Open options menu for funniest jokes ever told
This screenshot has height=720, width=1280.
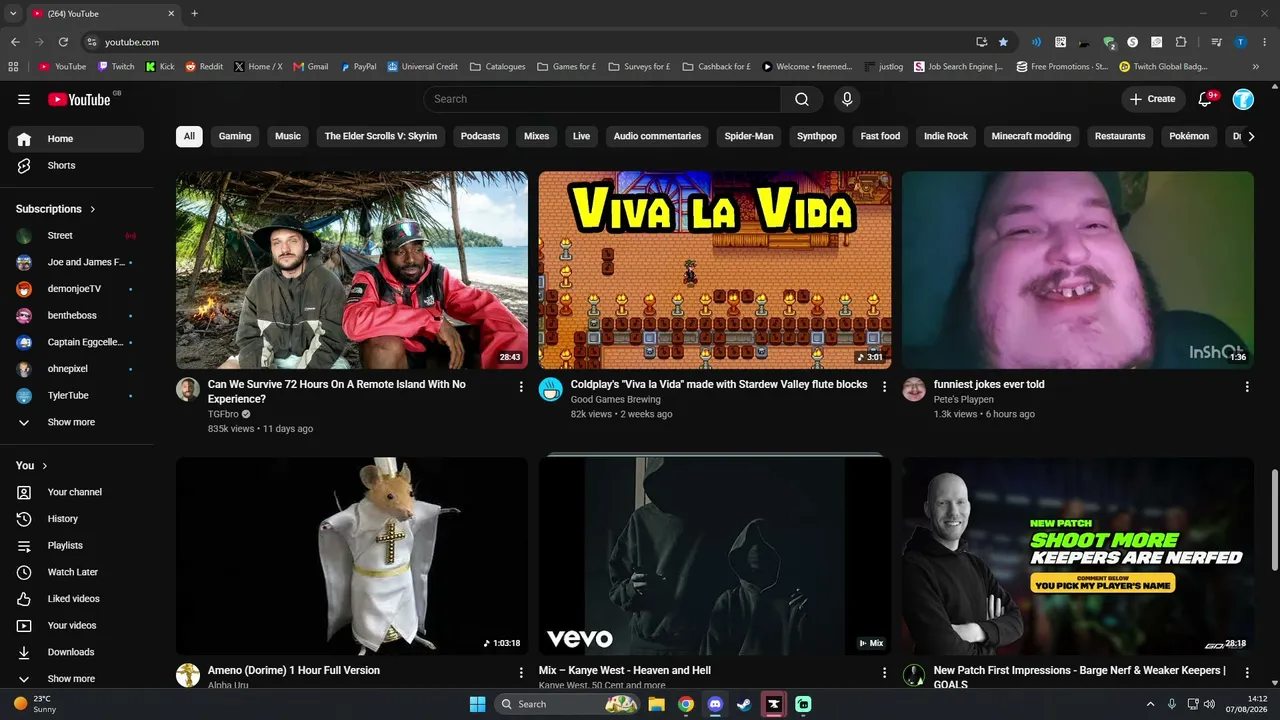tap(1247, 387)
